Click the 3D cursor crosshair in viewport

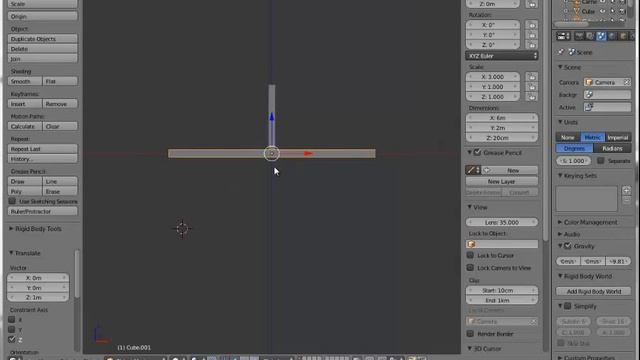click(182, 228)
